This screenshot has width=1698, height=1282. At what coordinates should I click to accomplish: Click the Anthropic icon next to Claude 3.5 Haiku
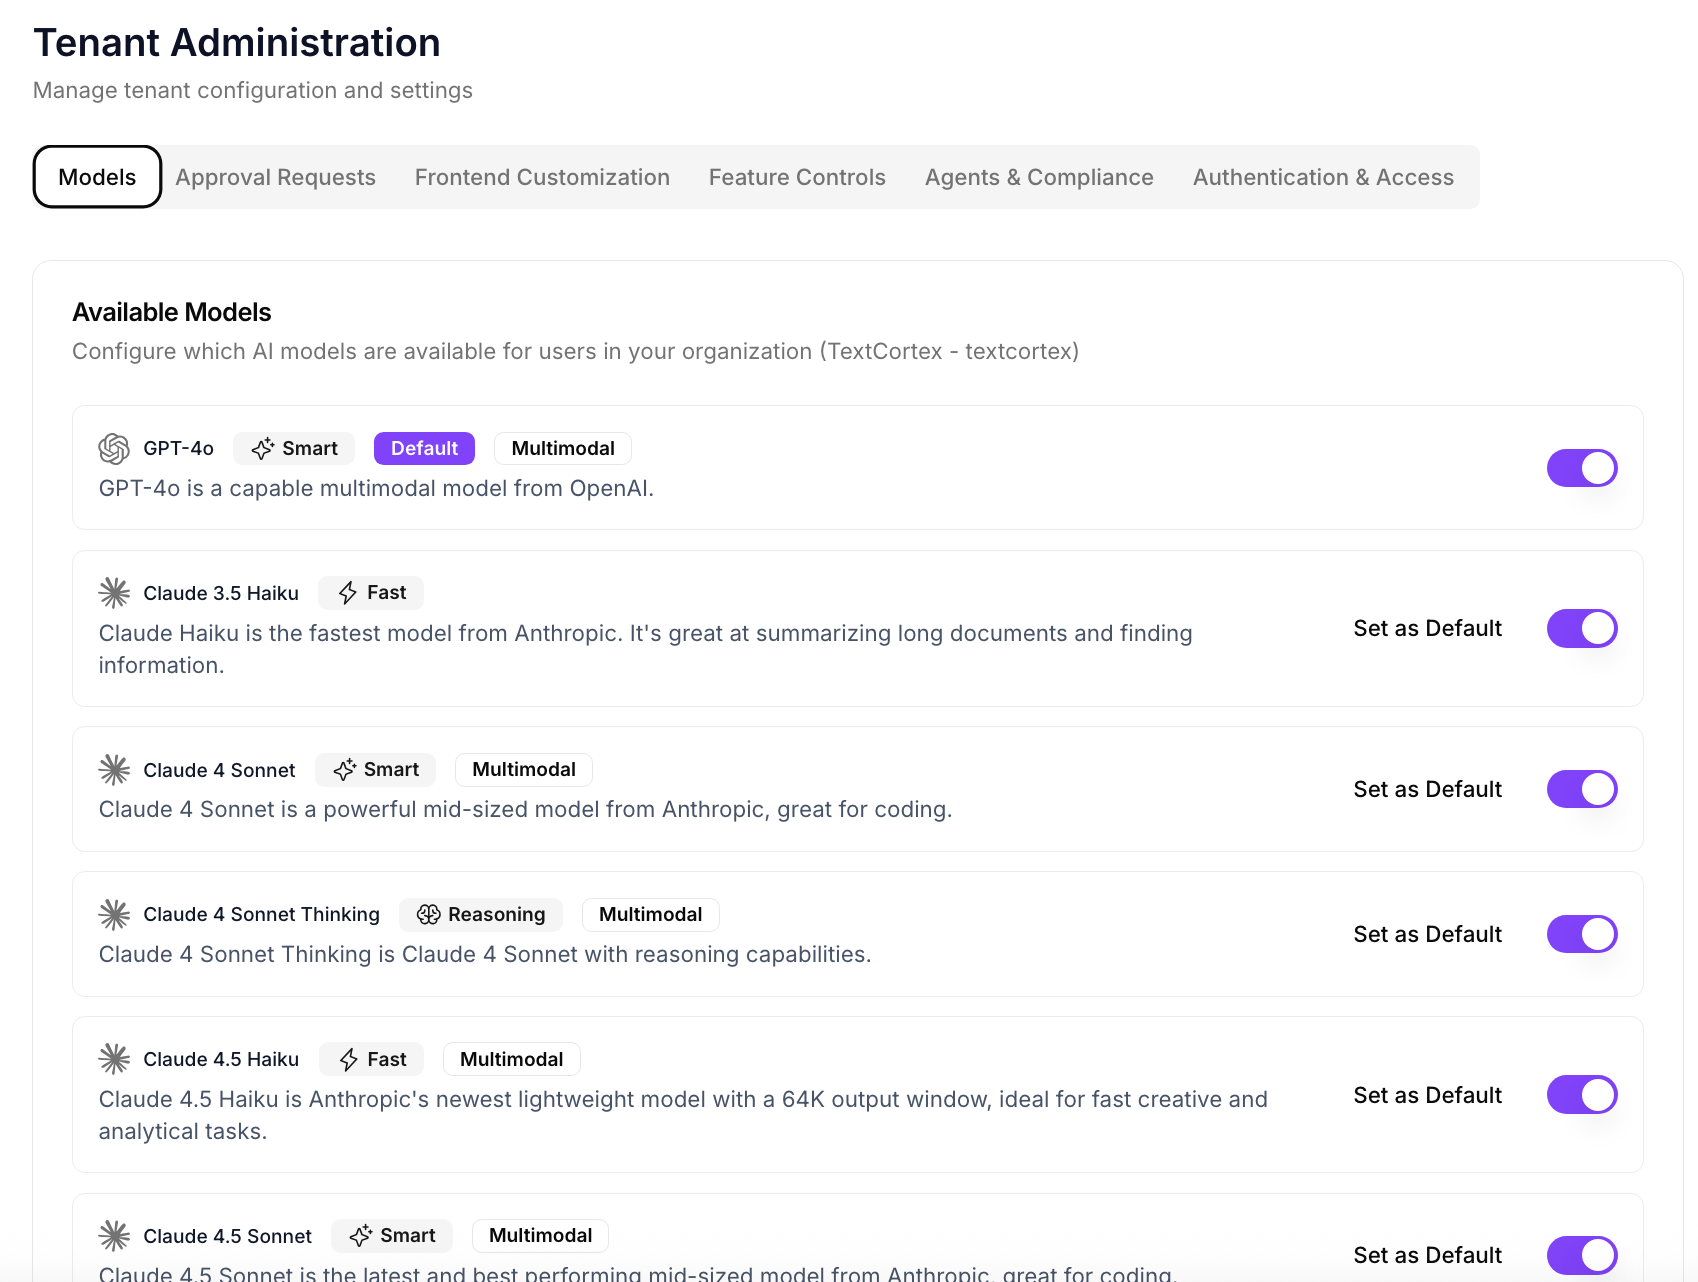point(114,593)
